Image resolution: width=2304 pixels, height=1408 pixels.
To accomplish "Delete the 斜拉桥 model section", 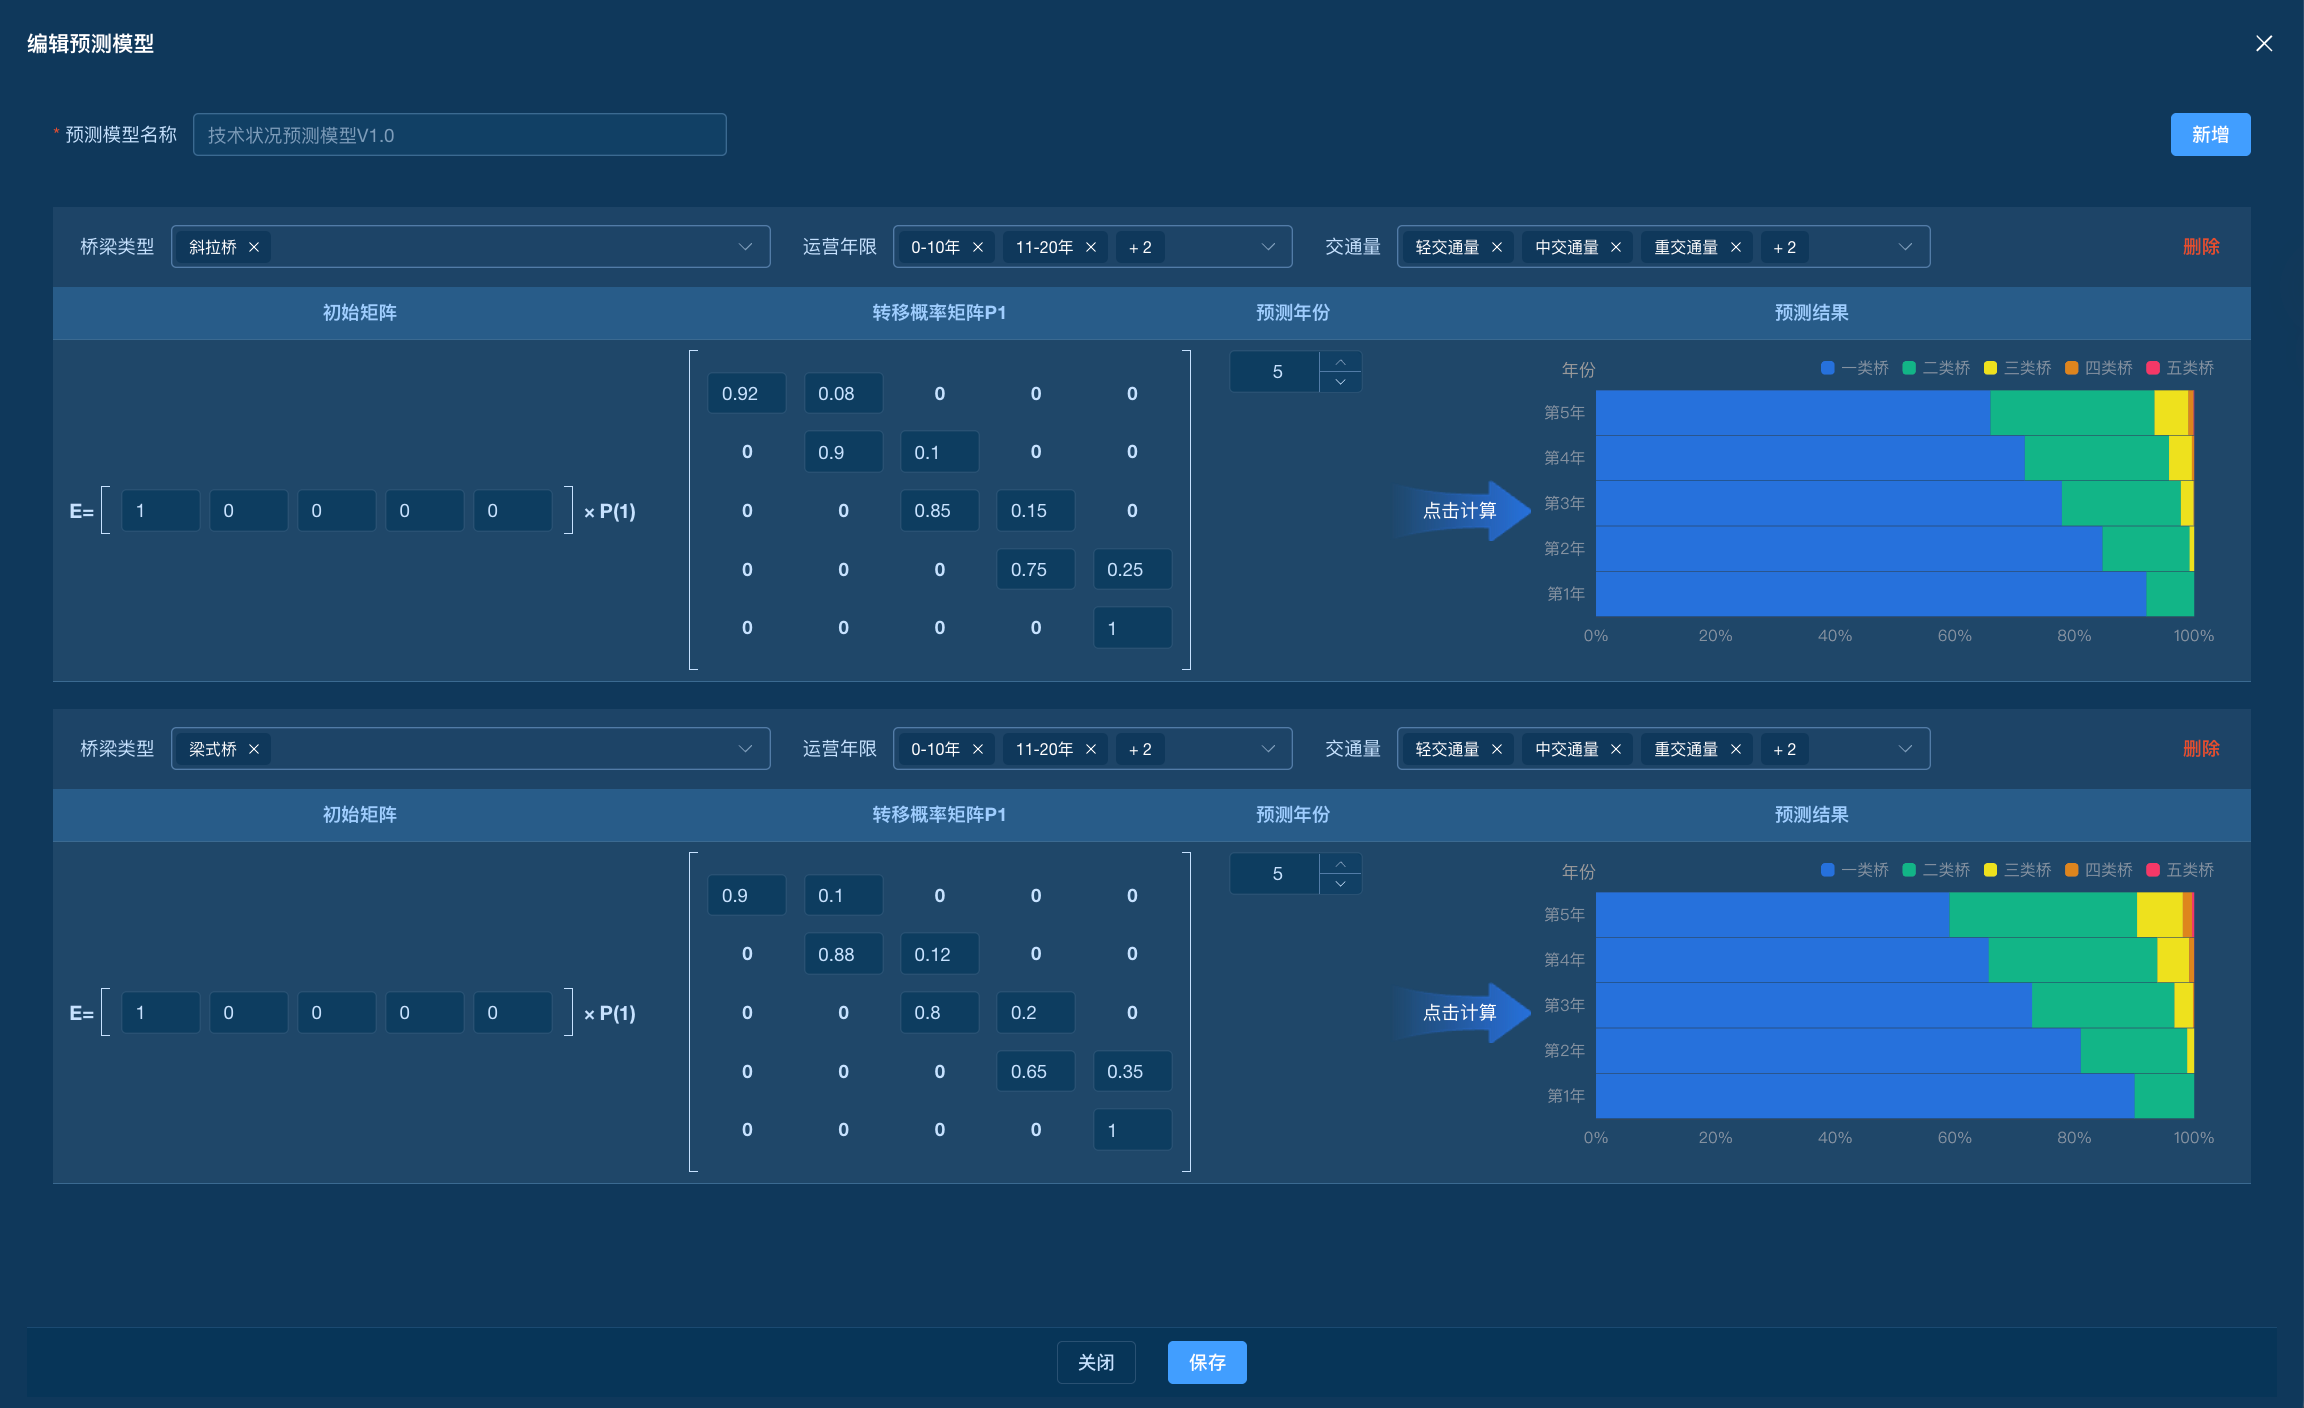I will 2201,247.
